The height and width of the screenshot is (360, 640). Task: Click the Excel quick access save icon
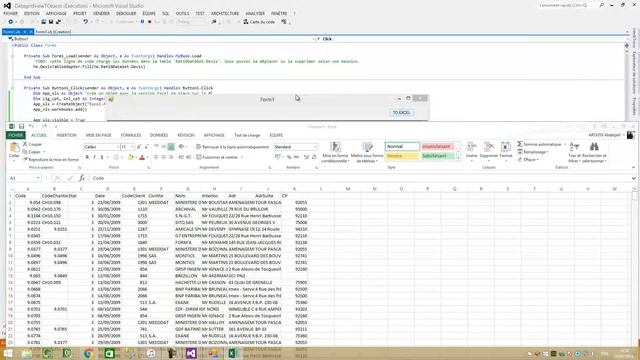[22, 127]
